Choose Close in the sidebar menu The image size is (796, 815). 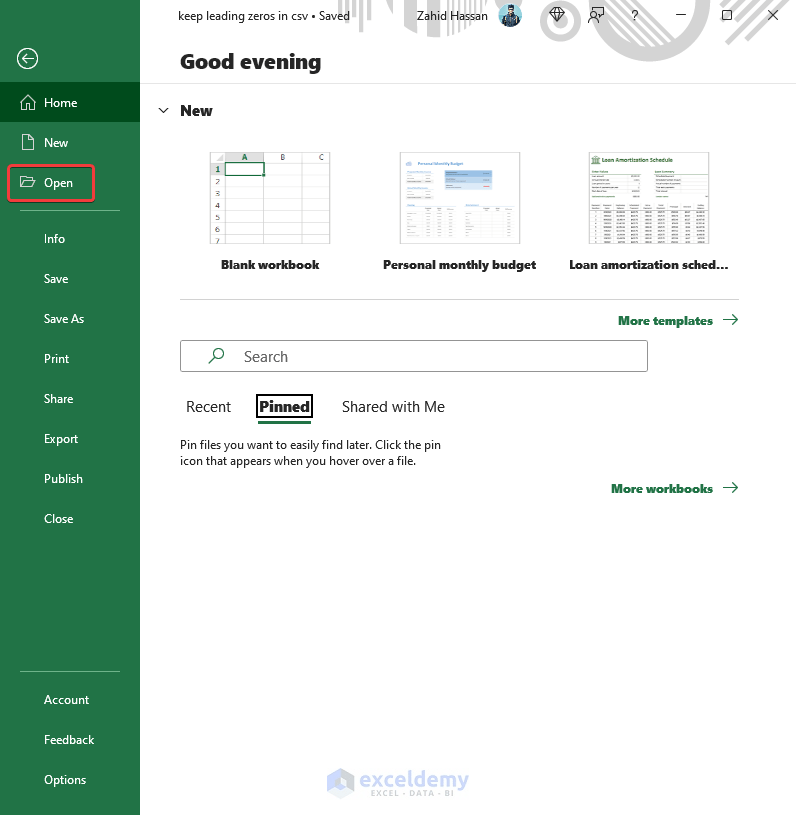tap(58, 519)
